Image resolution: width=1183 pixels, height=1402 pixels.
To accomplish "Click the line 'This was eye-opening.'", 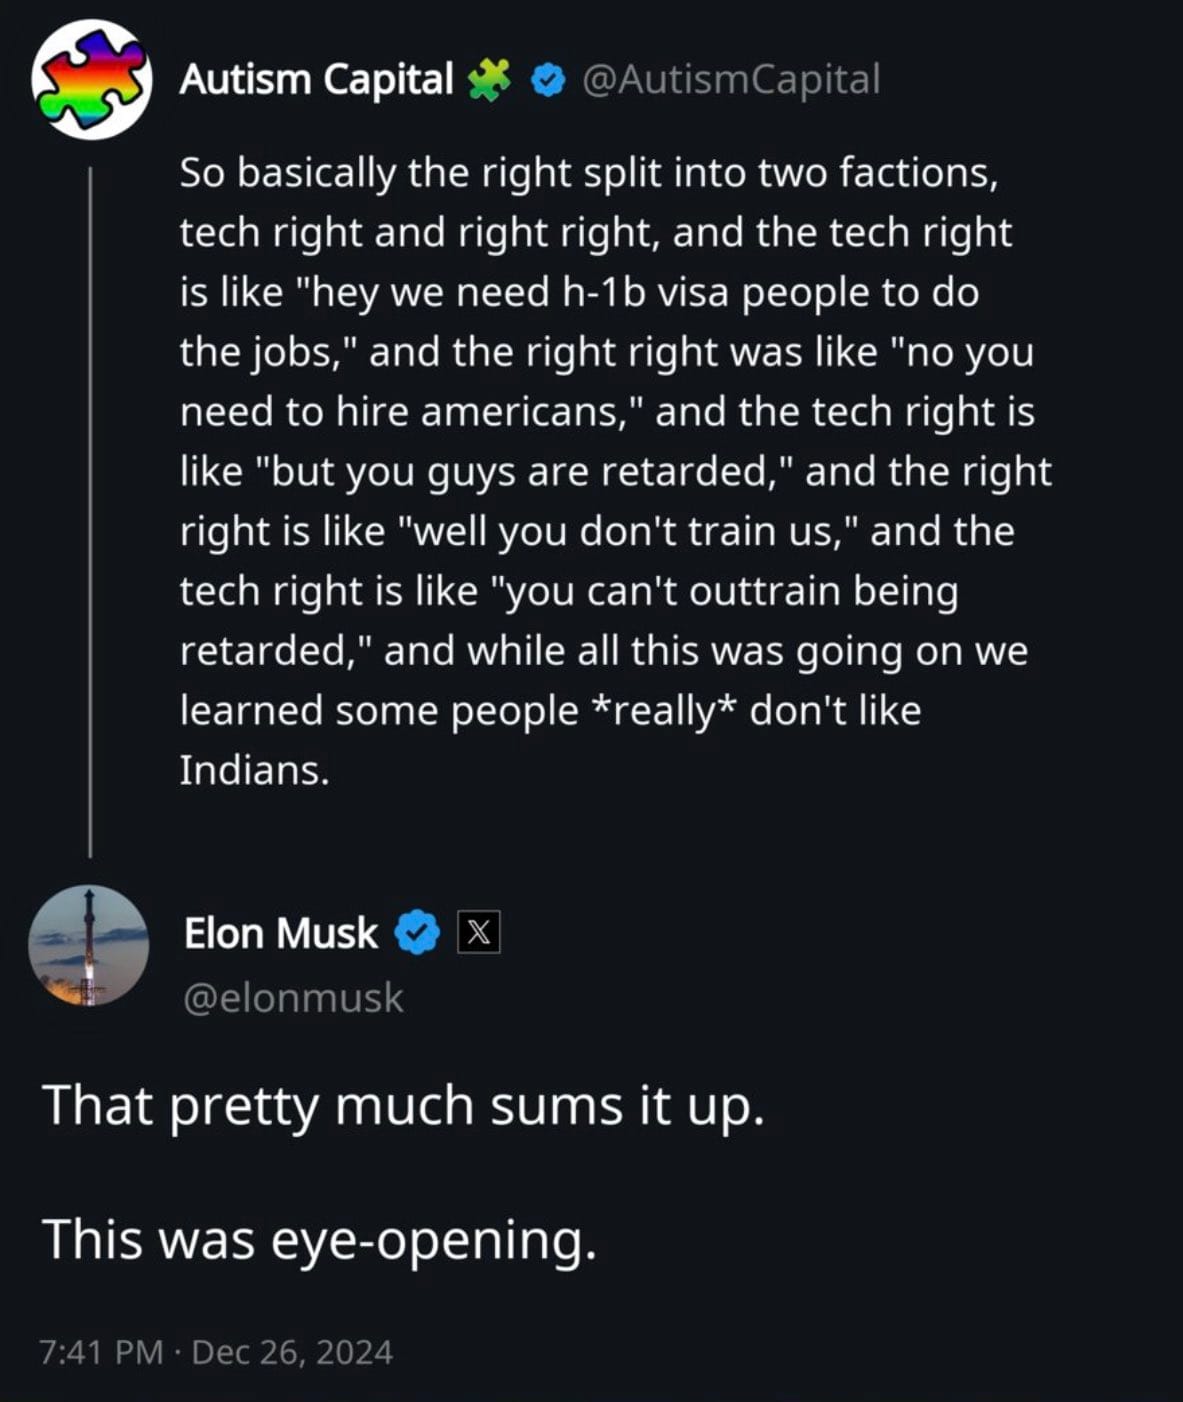I will (x=319, y=1239).
